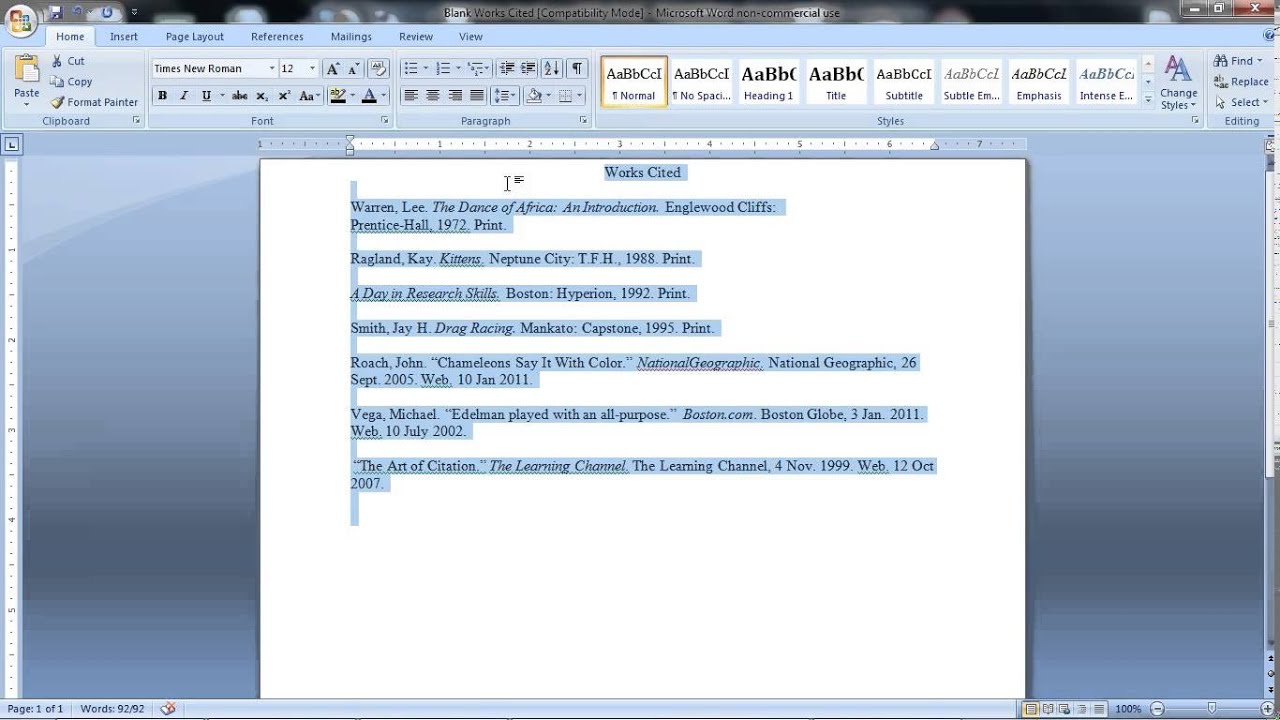Viewport: 1280px width, 720px height.
Task: Open the Clipboard pane launcher
Action: pyautogui.click(x=136, y=121)
